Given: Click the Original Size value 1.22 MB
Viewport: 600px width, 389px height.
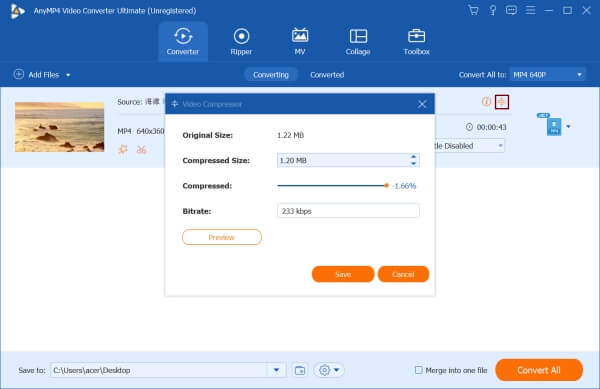Looking at the screenshot, I should point(290,135).
